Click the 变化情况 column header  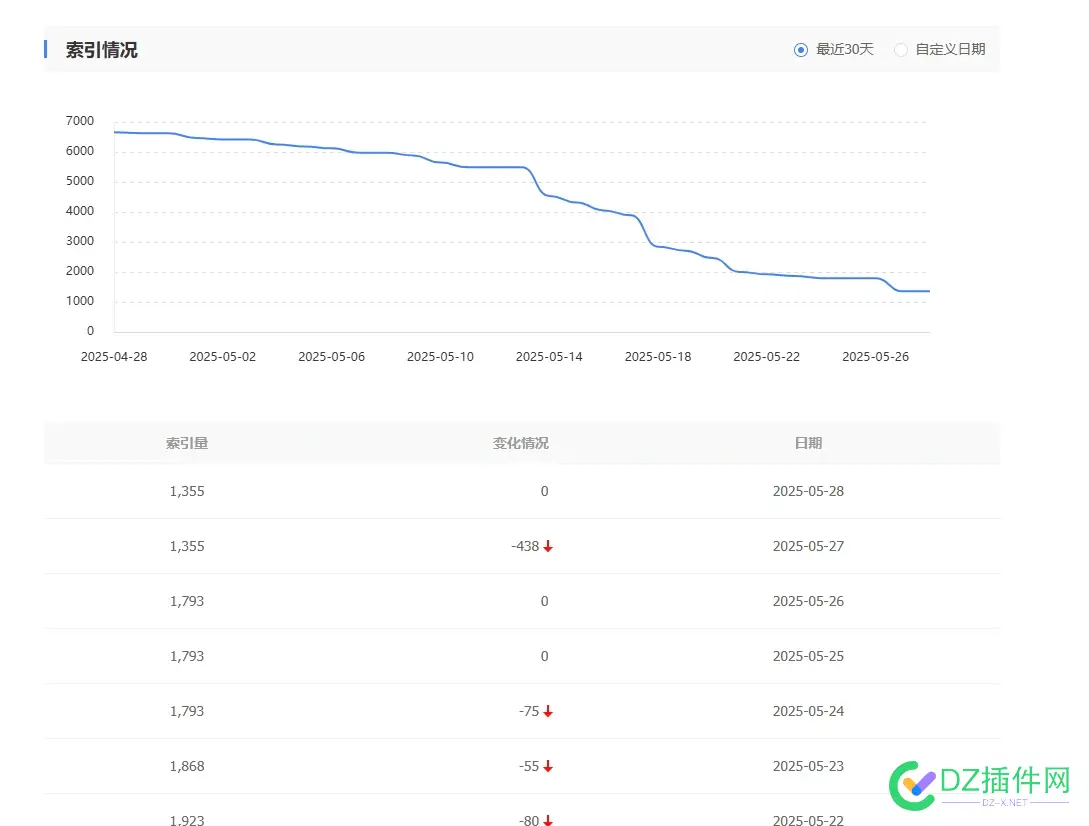[x=520, y=443]
